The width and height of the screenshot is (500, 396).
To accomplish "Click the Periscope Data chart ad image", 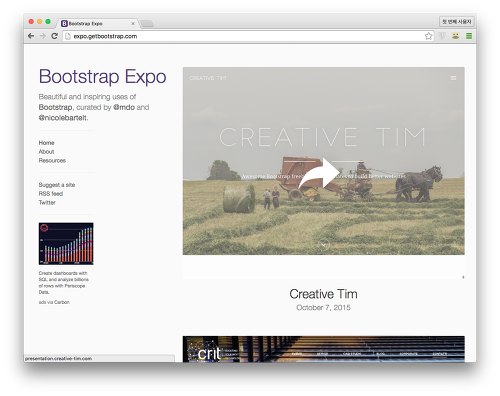I will [x=66, y=244].
